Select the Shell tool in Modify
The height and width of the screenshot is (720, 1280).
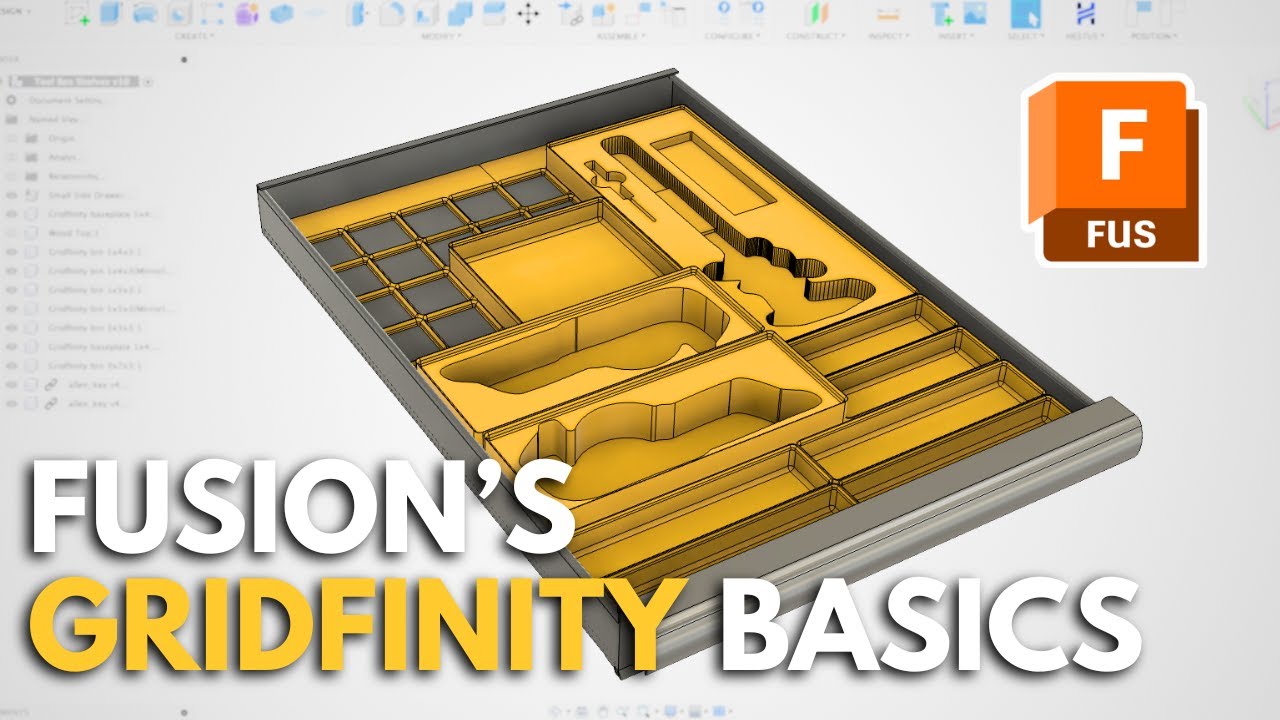click(x=427, y=13)
